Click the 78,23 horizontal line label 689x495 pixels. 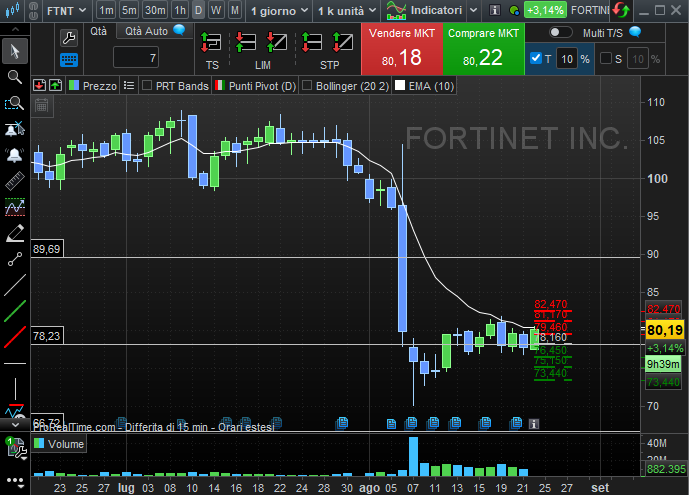coord(47,336)
